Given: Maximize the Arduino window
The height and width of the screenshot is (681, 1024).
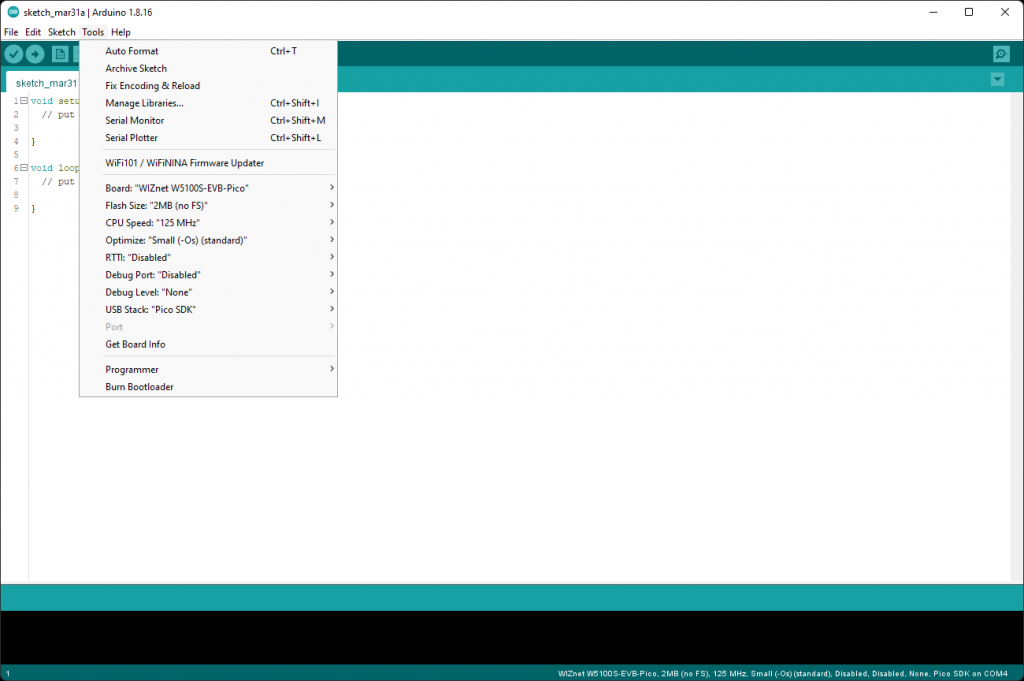Looking at the screenshot, I should click(969, 12).
